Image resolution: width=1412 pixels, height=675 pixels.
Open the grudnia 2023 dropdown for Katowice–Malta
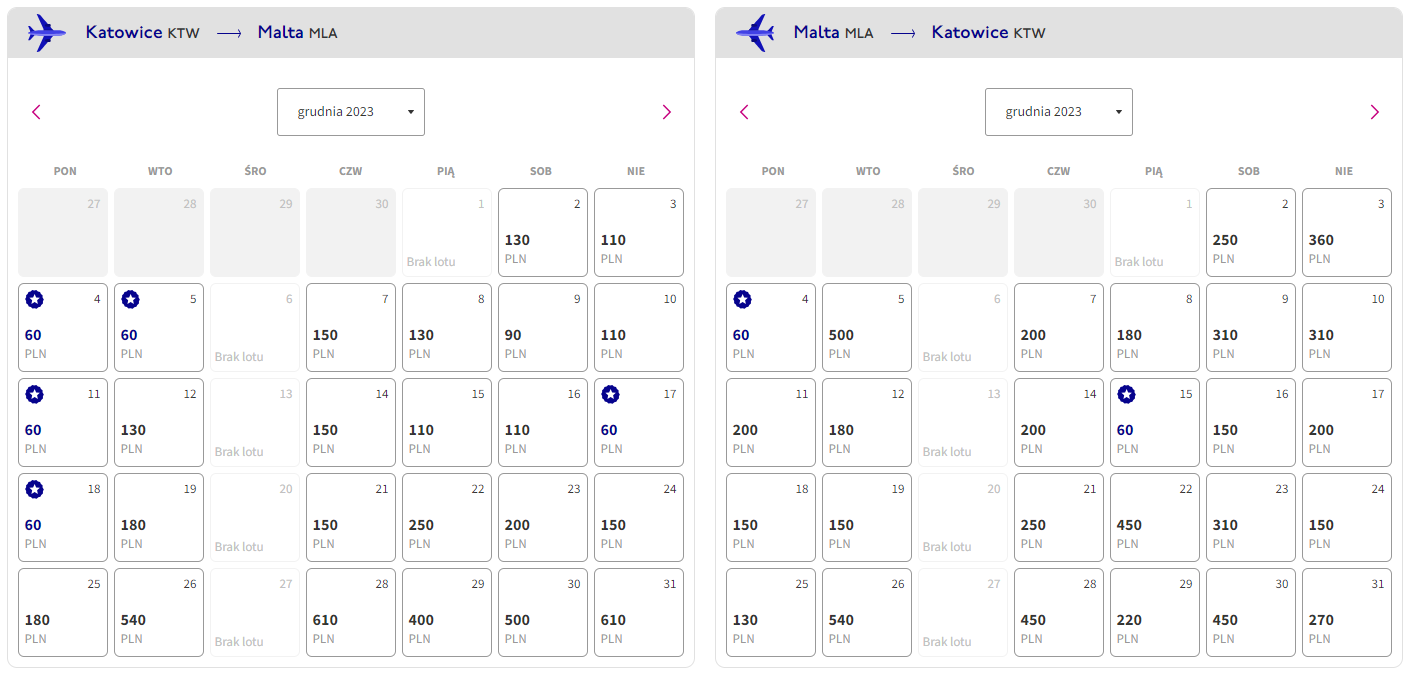351,112
